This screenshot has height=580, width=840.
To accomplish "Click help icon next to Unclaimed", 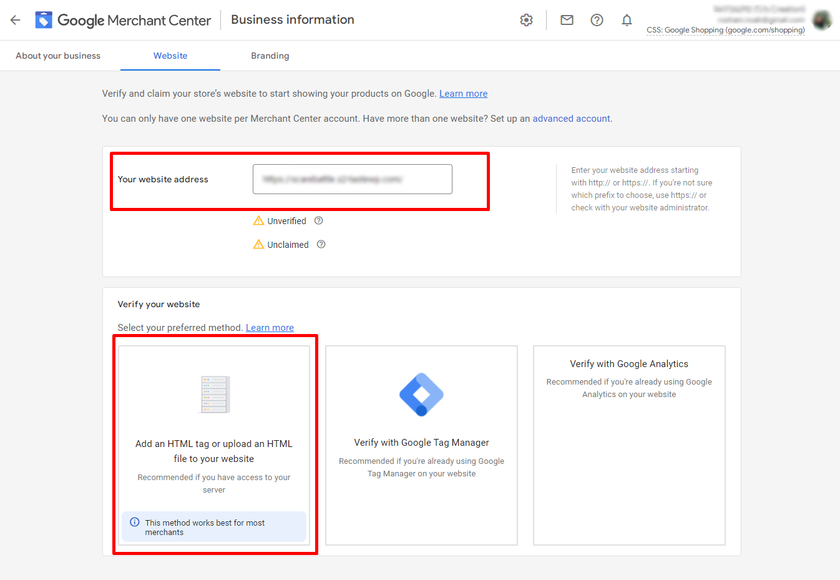I will click(321, 245).
